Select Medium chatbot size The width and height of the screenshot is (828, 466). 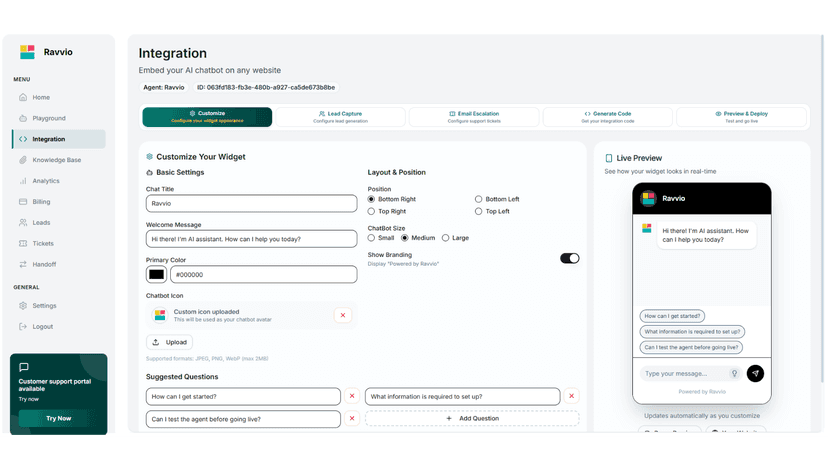(405, 238)
